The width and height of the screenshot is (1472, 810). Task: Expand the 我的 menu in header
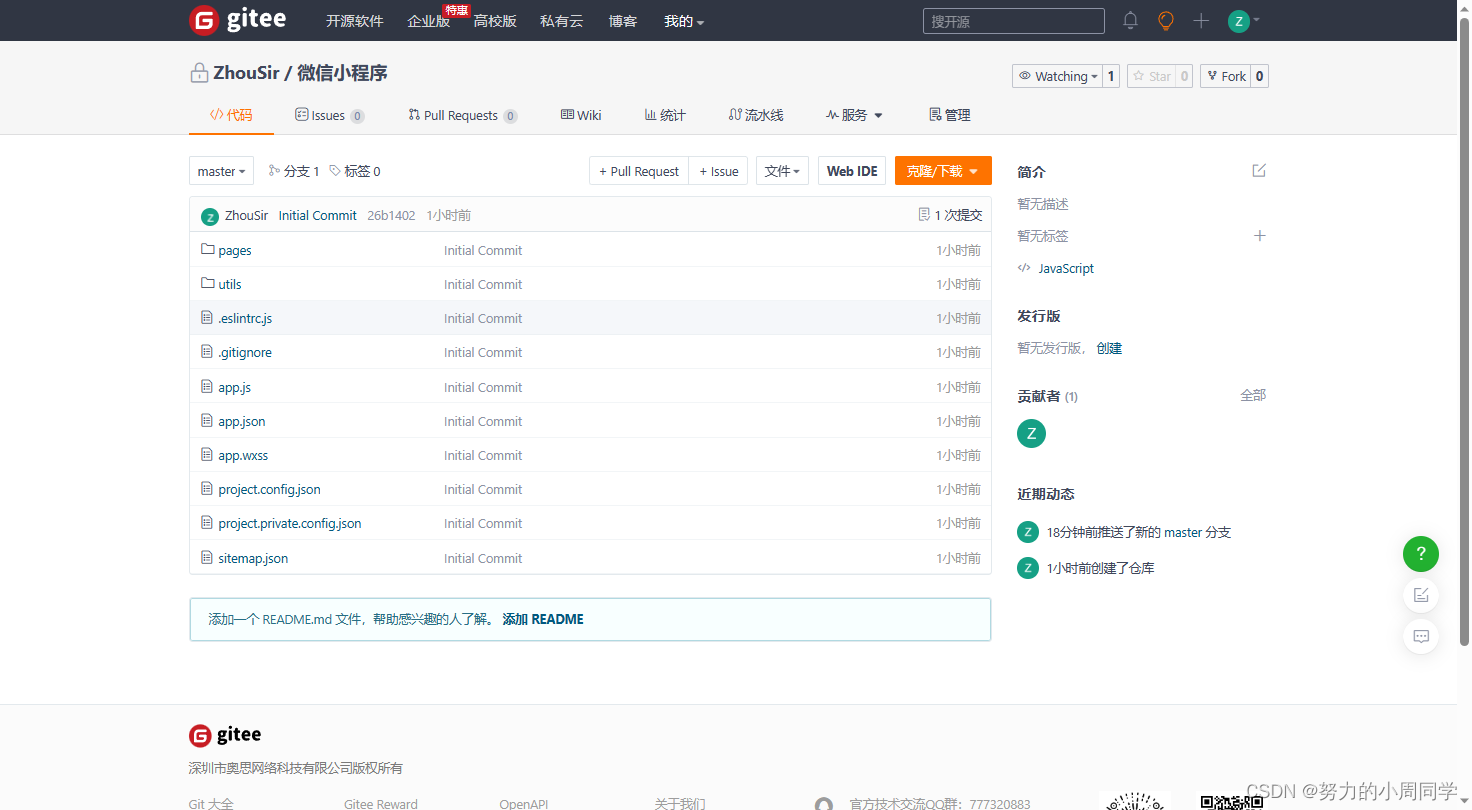(x=684, y=21)
